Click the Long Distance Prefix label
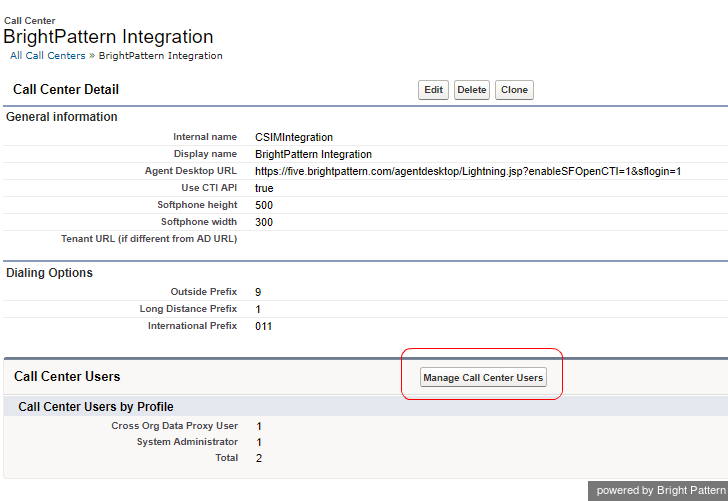 (188, 309)
